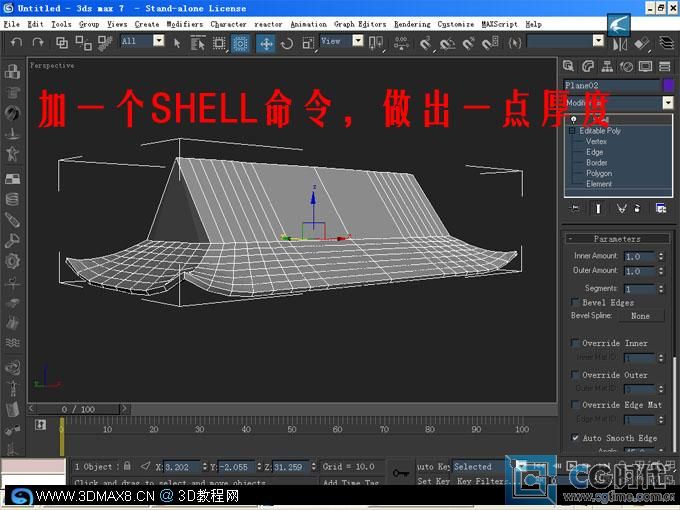Switch to the Display command panel tab
680x510 pixels.
pyautogui.click(x=645, y=66)
